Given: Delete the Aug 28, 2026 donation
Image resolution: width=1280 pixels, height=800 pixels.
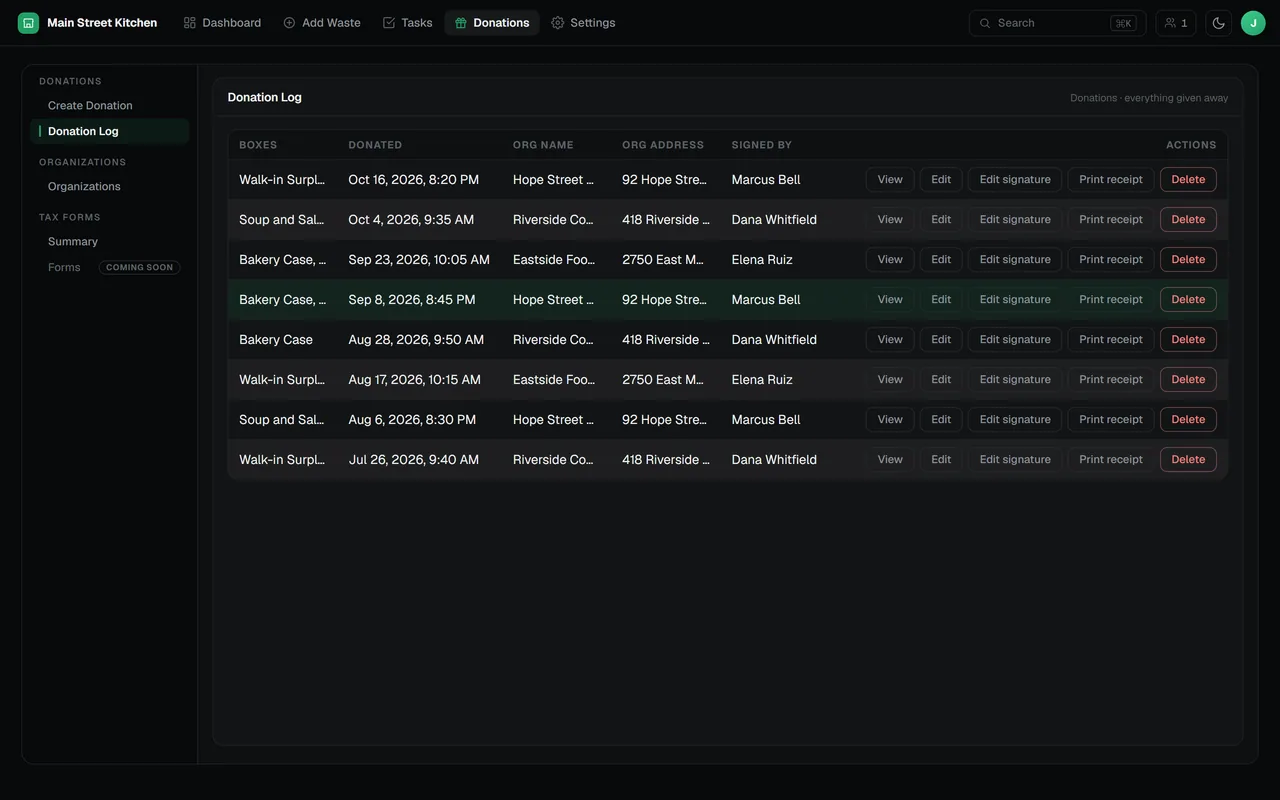Looking at the screenshot, I should [x=1188, y=340].
